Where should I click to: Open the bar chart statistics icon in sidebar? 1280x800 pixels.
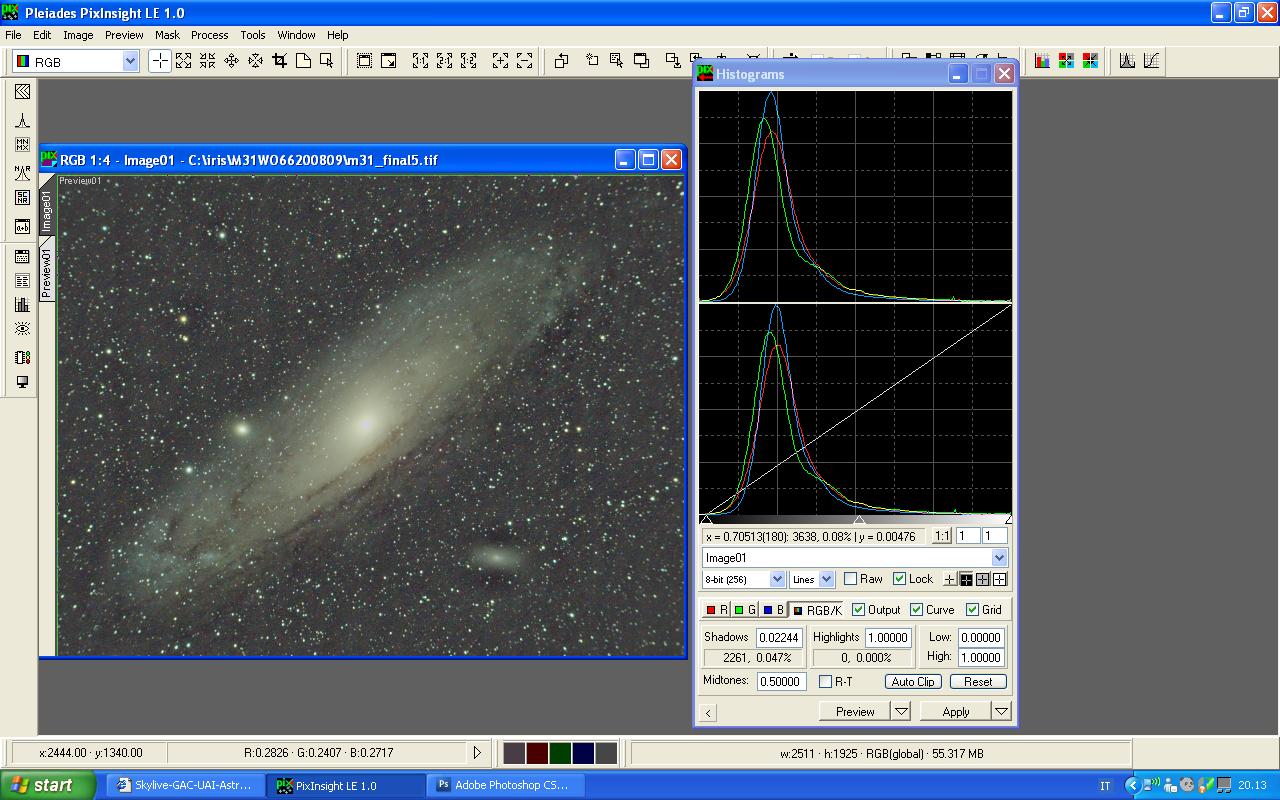point(22,305)
